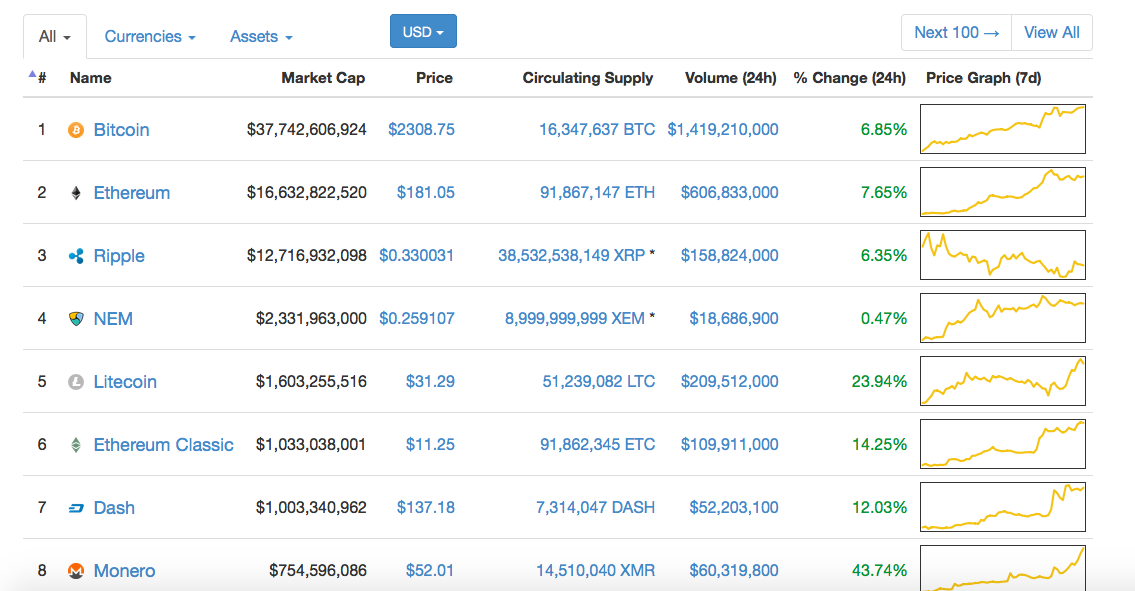This screenshot has width=1135, height=591.
Task: Open the USD currency selector
Action: click(423, 32)
